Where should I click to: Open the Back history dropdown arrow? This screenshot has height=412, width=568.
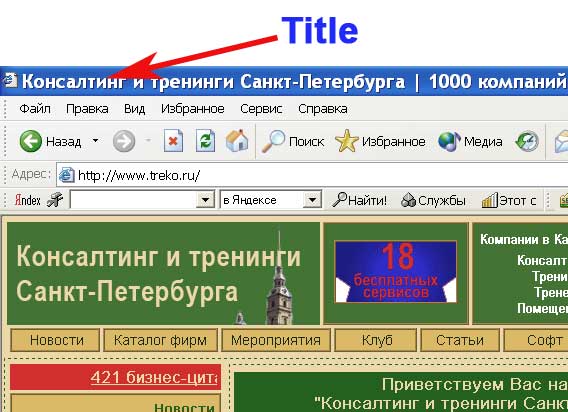[x=95, y=140]
